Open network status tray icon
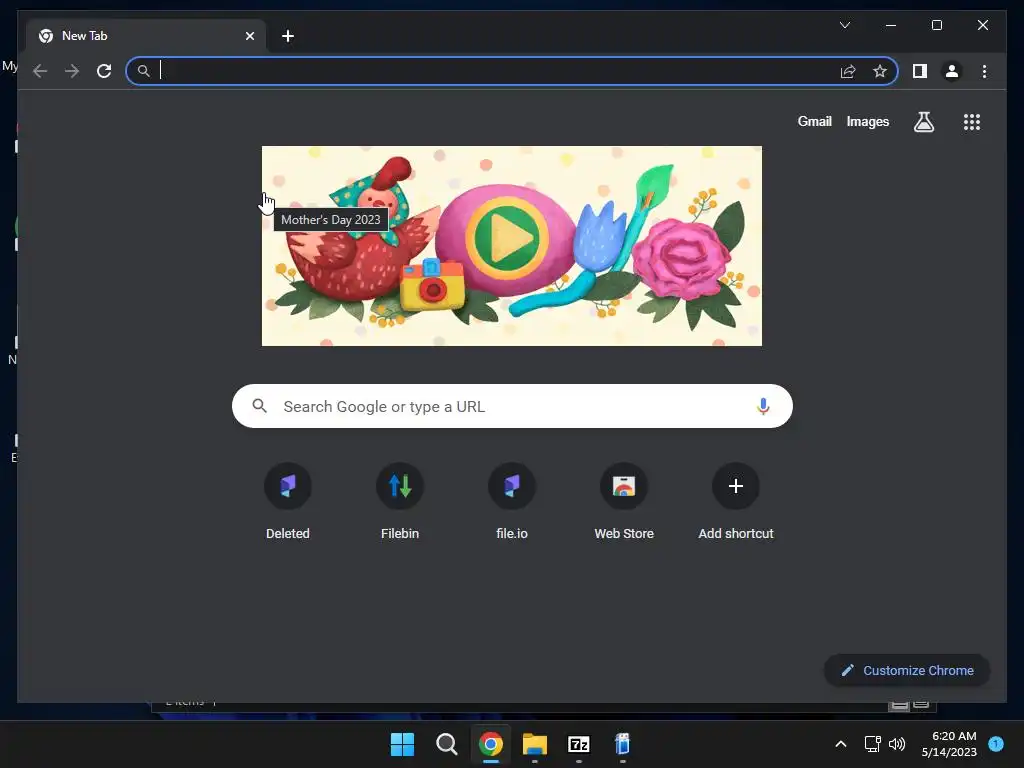Viewport: 1024px width, 768px height. 872,744
